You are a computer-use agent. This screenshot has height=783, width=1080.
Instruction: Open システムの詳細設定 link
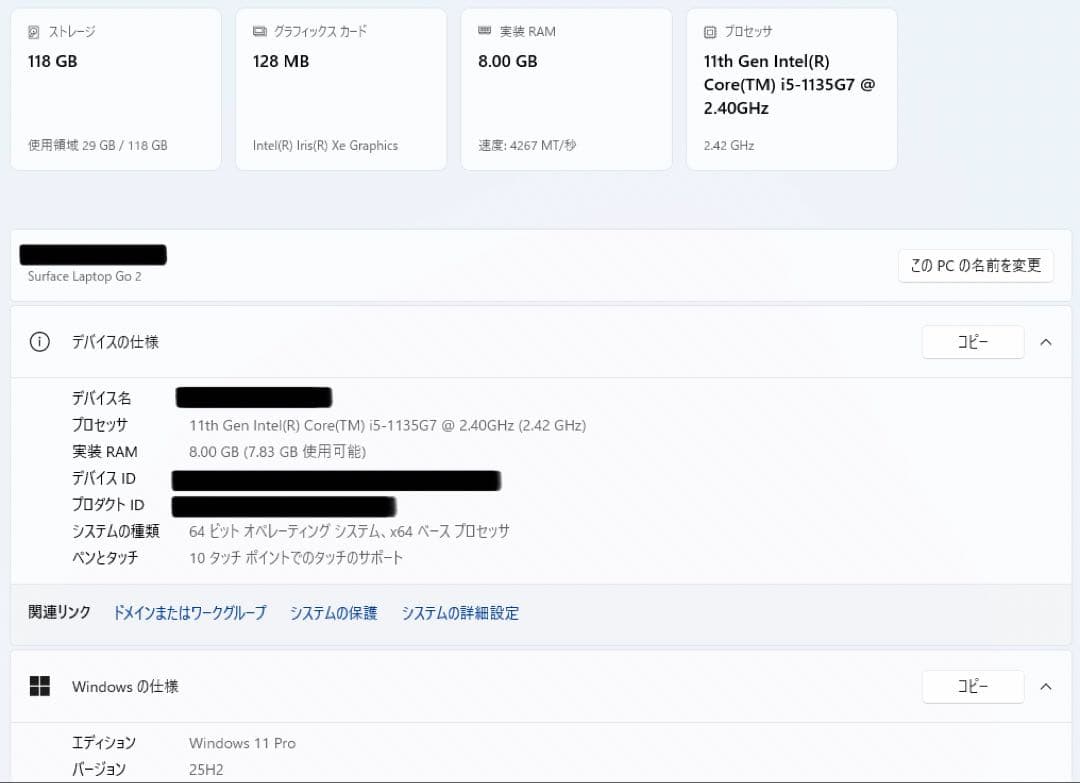[x=460, y=613]
